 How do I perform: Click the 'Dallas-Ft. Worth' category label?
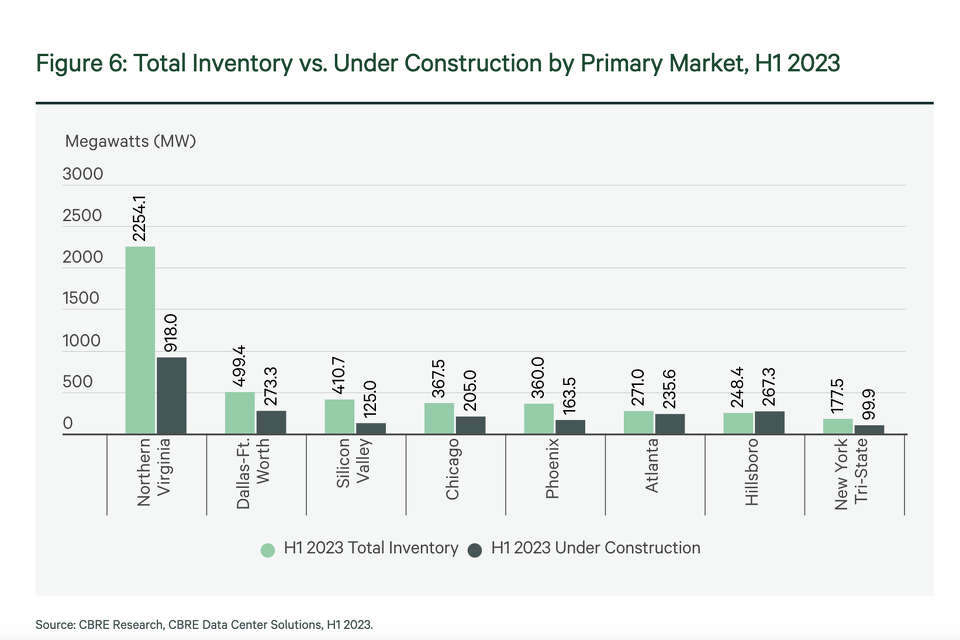pyautogui.click(x=253, y=473)
